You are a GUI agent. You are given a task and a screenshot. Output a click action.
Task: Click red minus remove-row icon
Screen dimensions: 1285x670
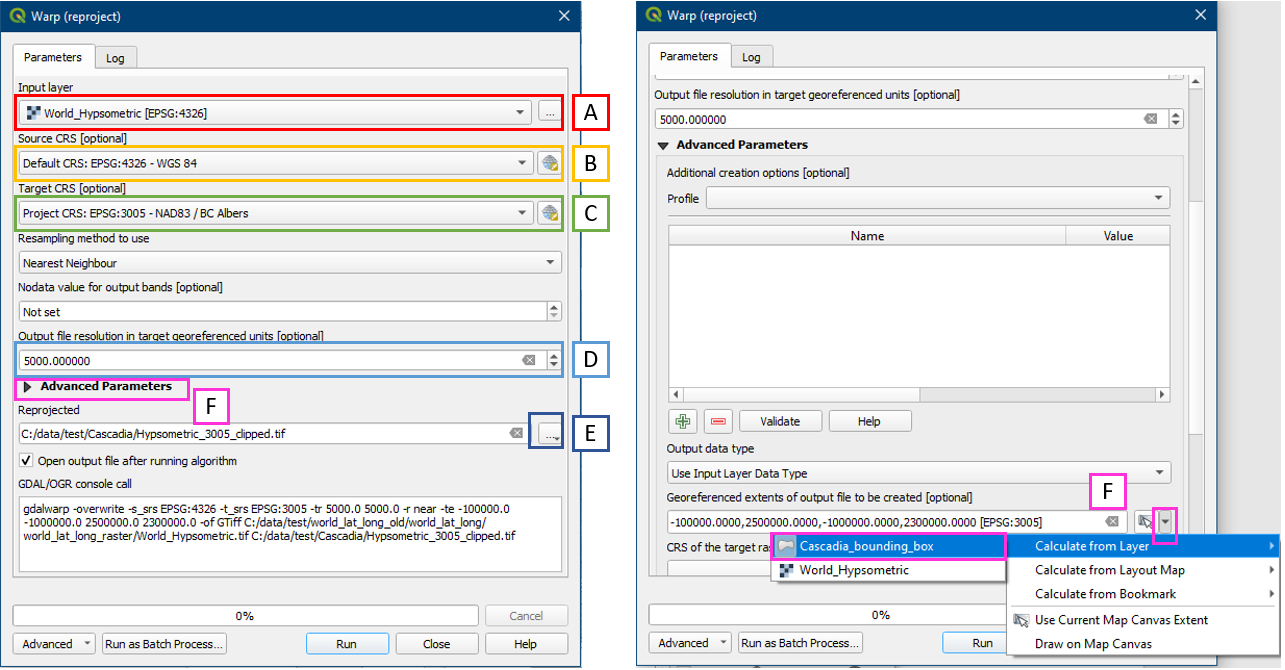point(718,421)
